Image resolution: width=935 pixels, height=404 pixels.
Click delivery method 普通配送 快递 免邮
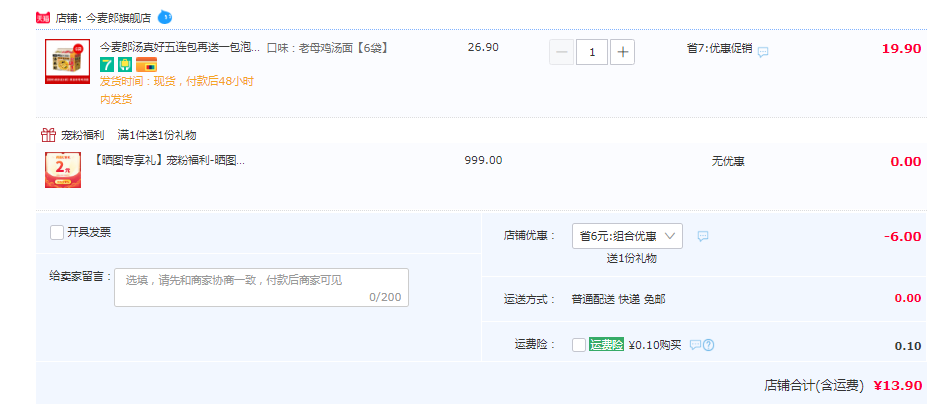point(618,299)
